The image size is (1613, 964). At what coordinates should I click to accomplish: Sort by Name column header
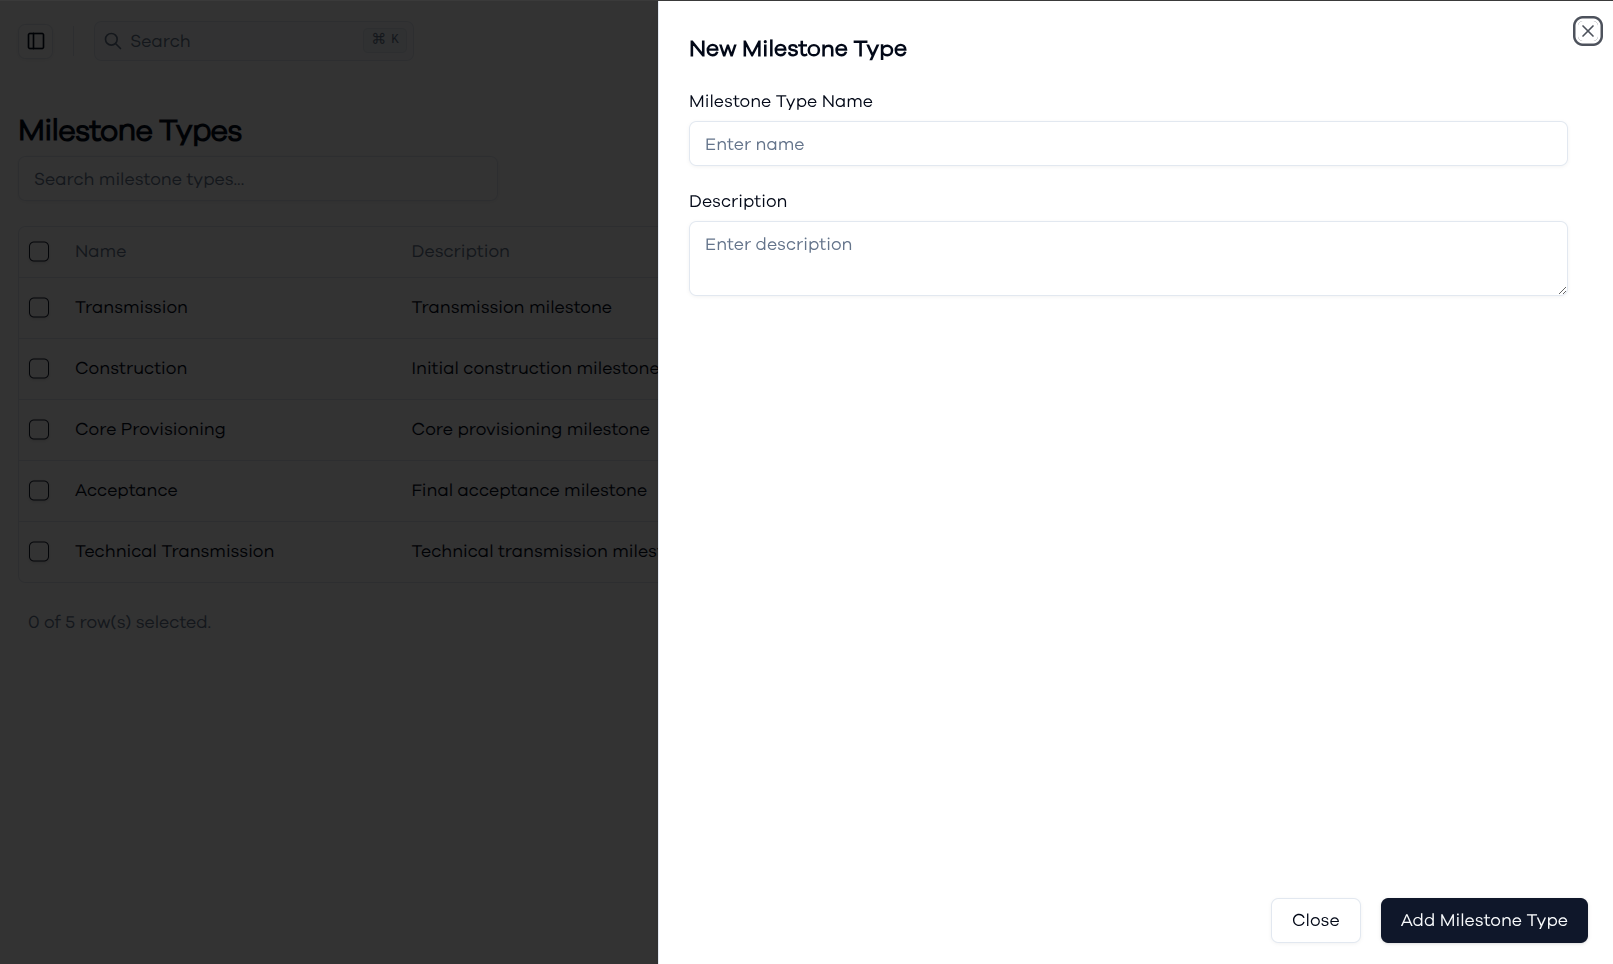tap(101, 251)
